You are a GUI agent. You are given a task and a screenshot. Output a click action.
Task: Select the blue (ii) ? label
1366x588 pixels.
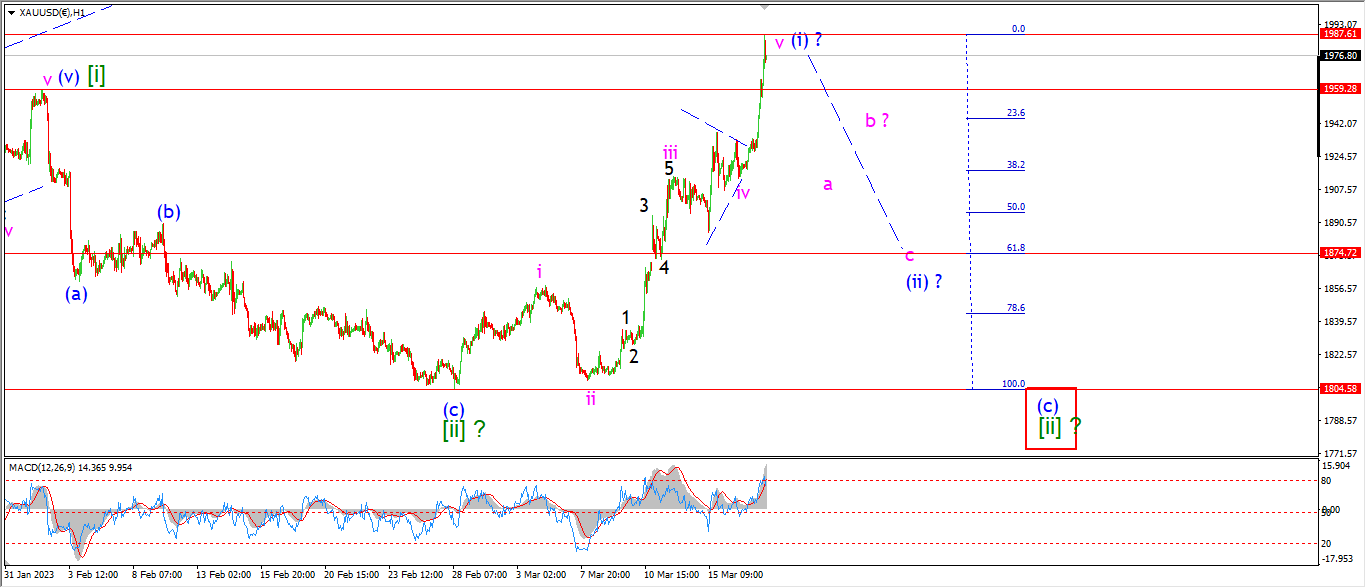pos(924,281)
